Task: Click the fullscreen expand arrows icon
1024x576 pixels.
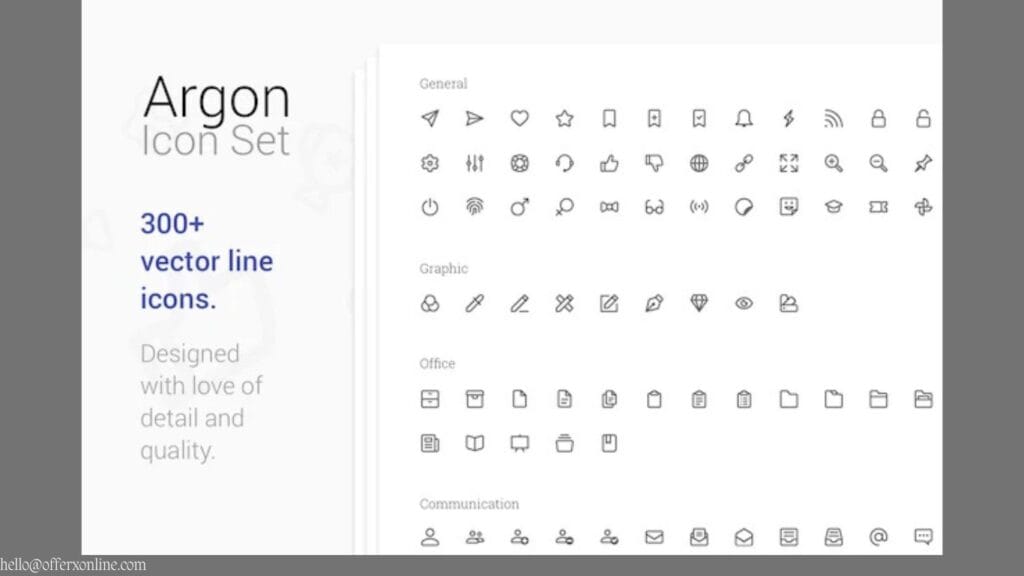Action: [789, 163]
